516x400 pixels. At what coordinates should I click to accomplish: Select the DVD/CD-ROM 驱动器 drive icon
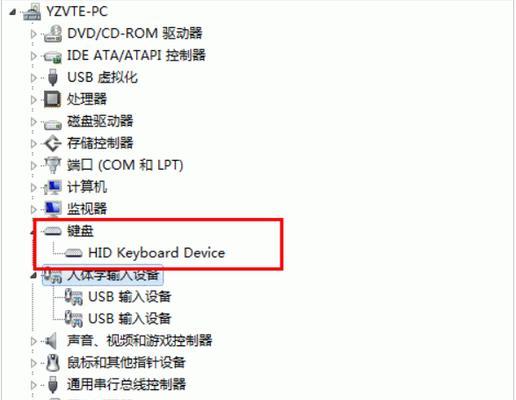(53, 34)
